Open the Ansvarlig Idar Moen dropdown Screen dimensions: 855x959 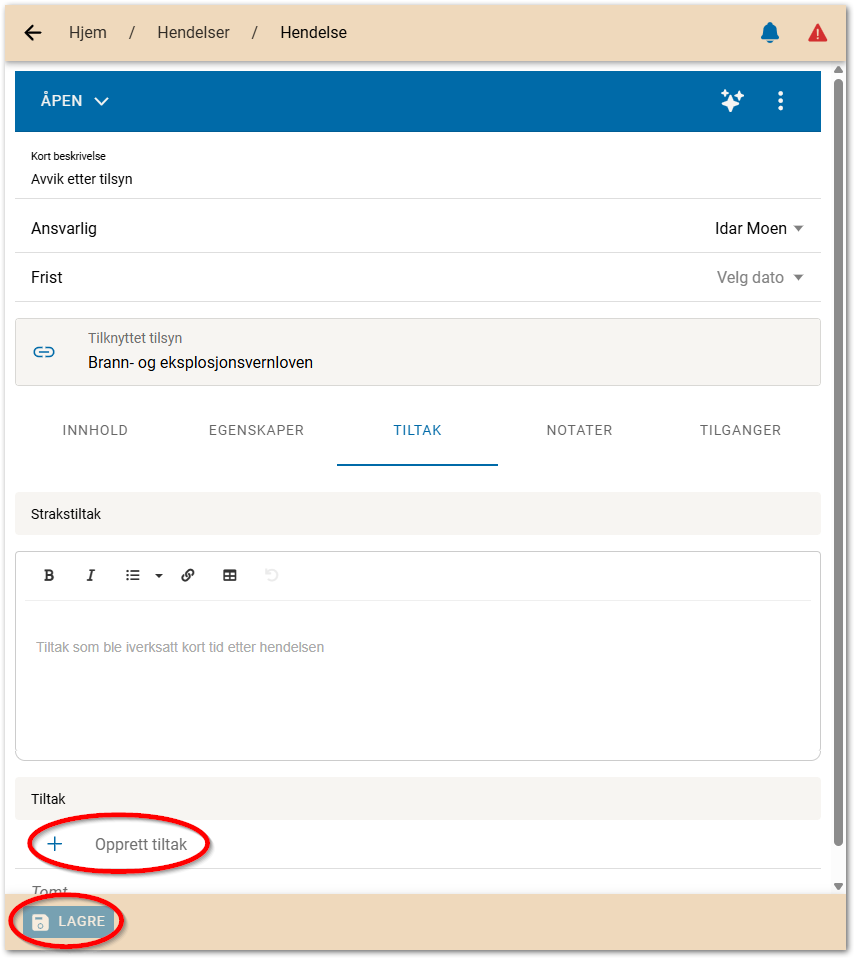click(x=759, y=228)
